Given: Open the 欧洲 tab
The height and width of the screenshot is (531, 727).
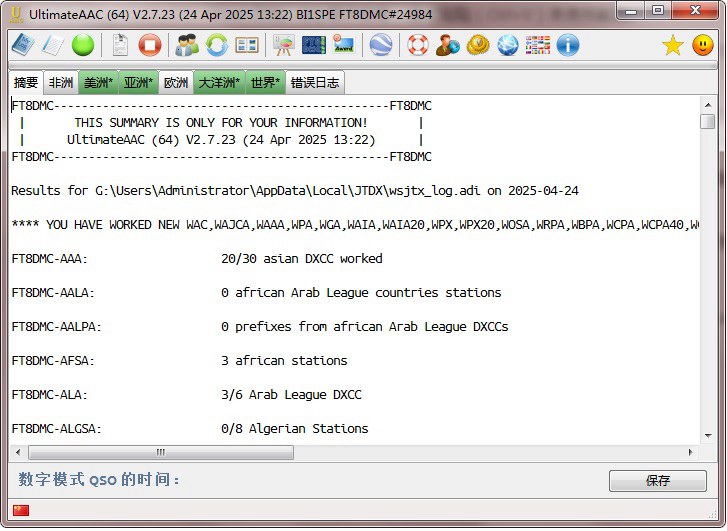Looking at the screenshot, I should point(176,83).
